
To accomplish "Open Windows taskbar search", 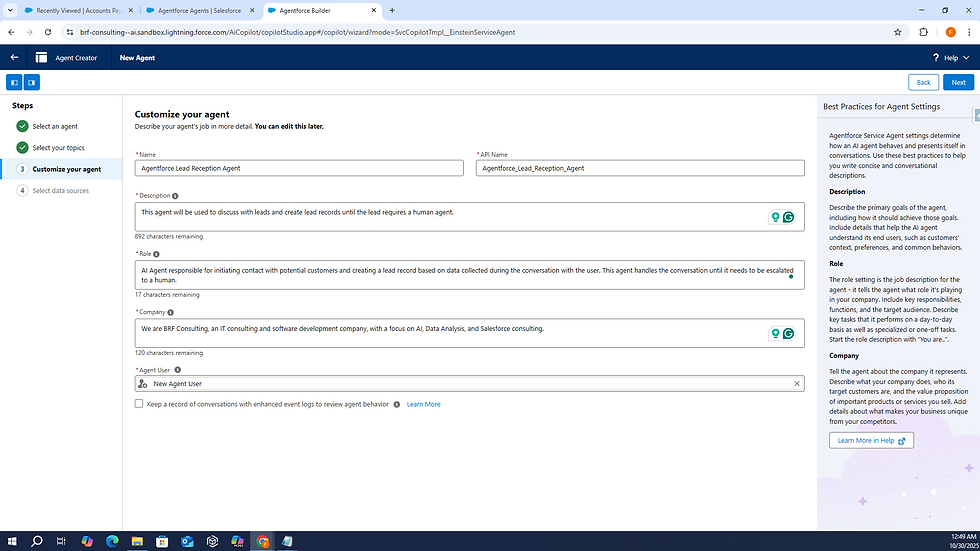I will click(x=37, y=541).
